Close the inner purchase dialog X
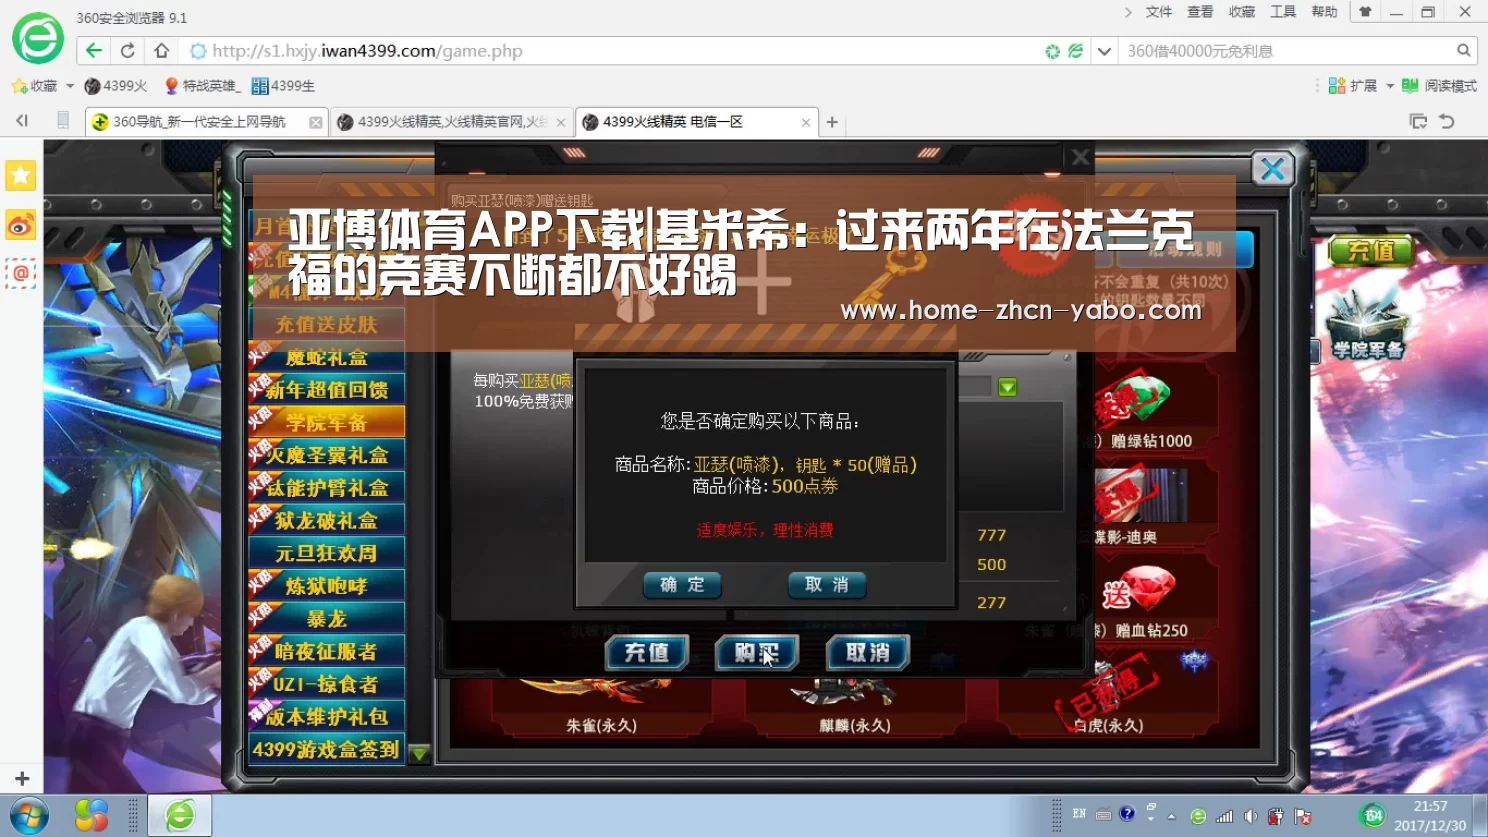The height and width of the screenshot is (837, 1488). (x=1080, y=157)
